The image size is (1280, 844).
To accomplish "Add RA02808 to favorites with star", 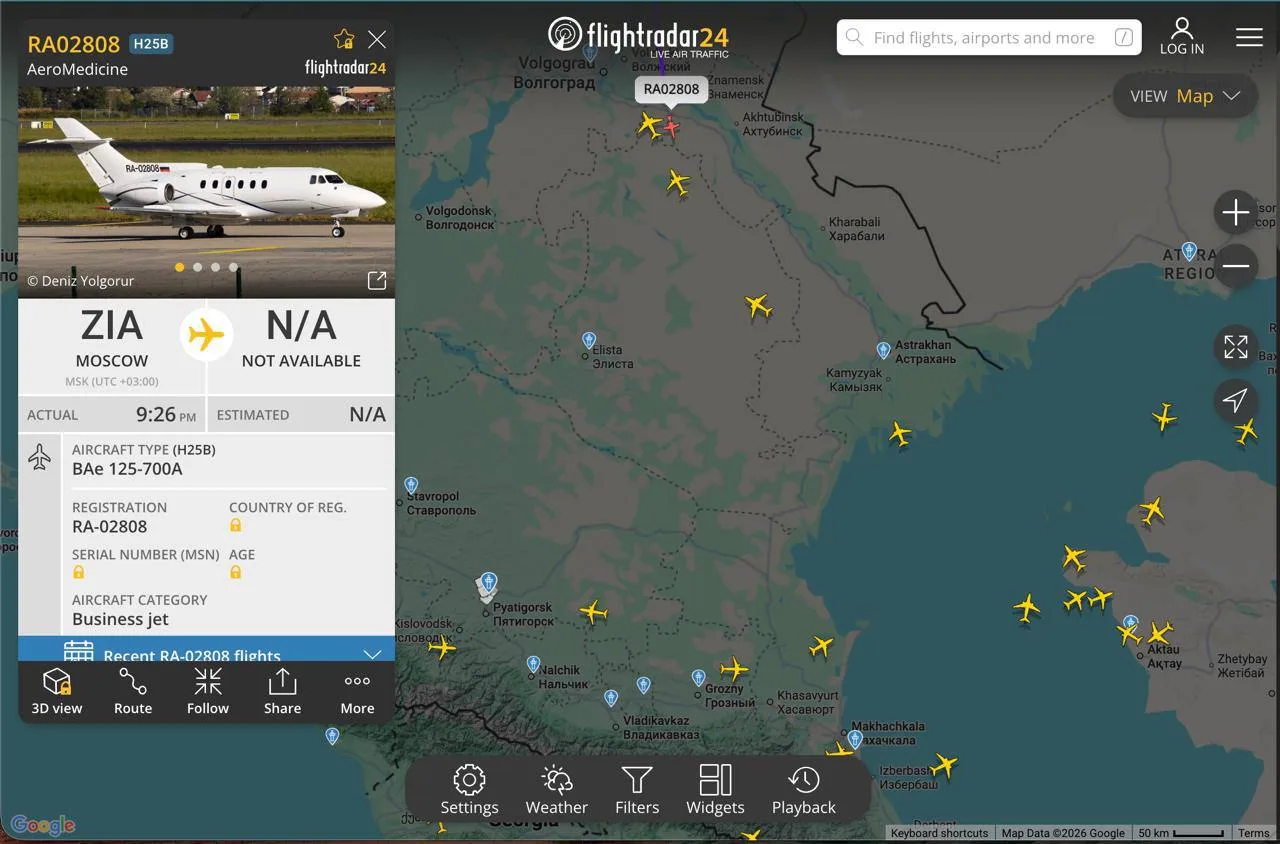I will (x=344, y=39).
